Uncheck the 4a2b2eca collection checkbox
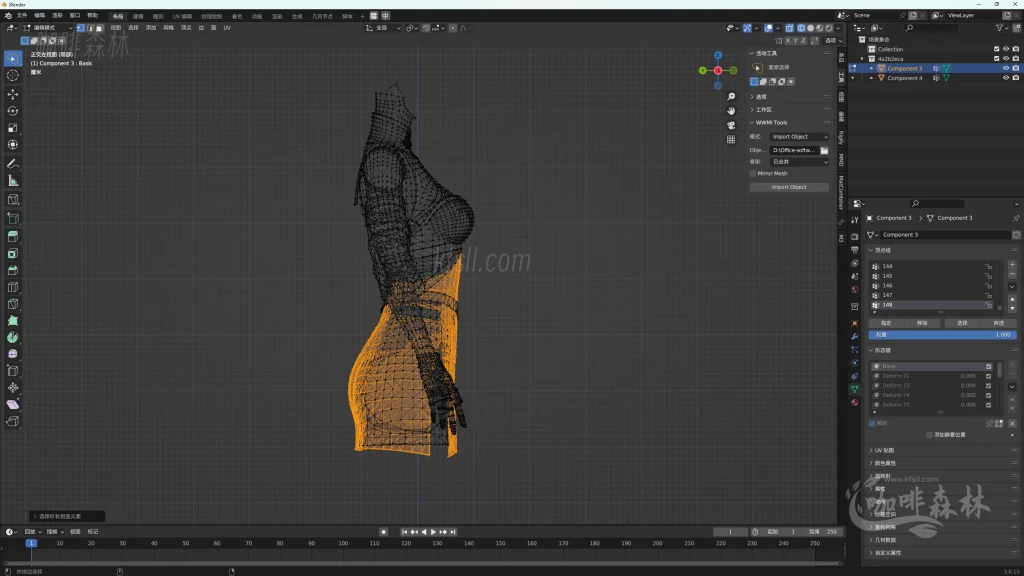Screen dimensions: 1024x576 (997, 59)
